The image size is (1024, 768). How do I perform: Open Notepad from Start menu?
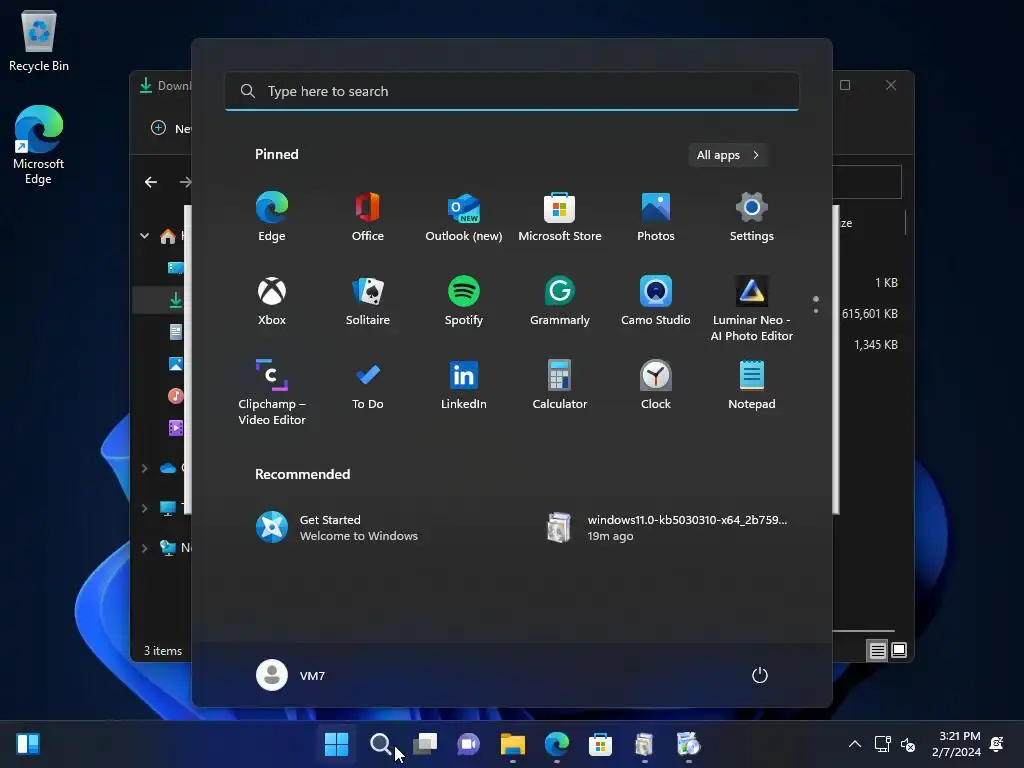pos(752,385)
